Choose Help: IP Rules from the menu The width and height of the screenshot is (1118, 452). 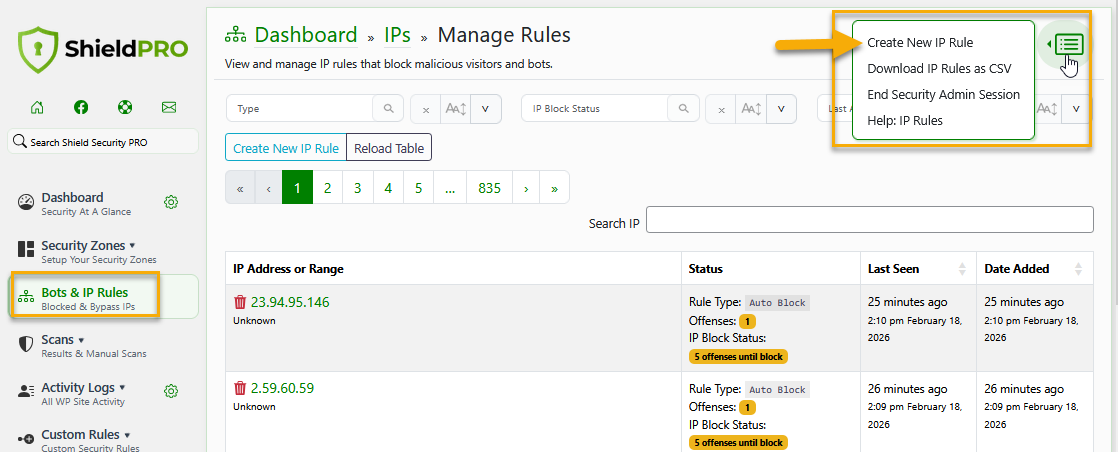tap(905, 120)
